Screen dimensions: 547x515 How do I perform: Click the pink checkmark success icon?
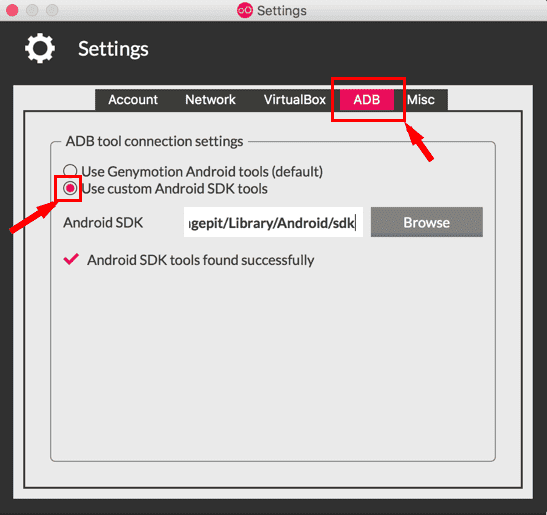coord(71,259)
